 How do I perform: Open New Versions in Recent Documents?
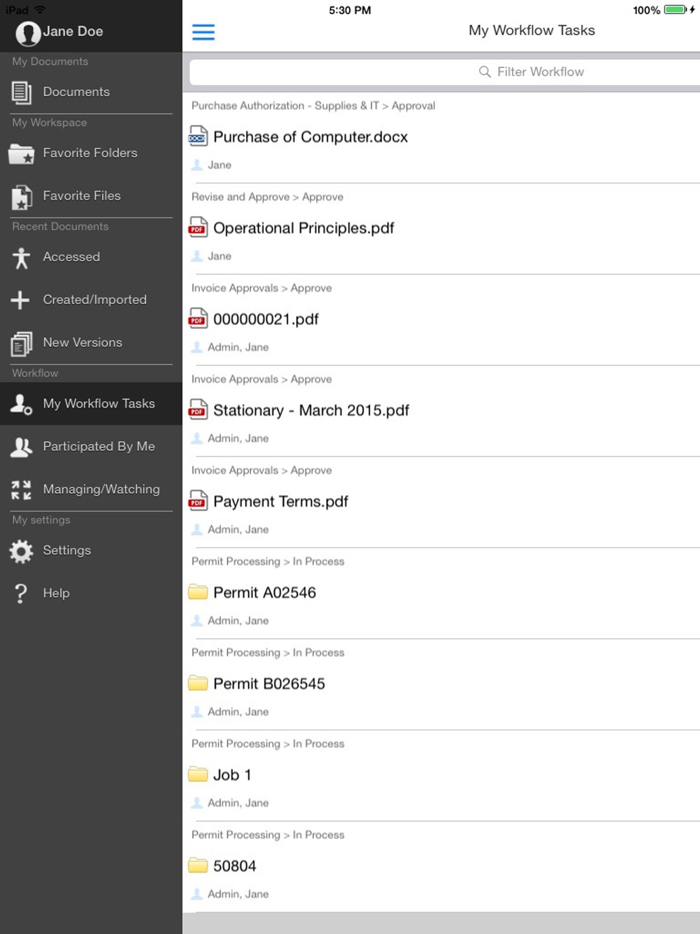point(21,342)
